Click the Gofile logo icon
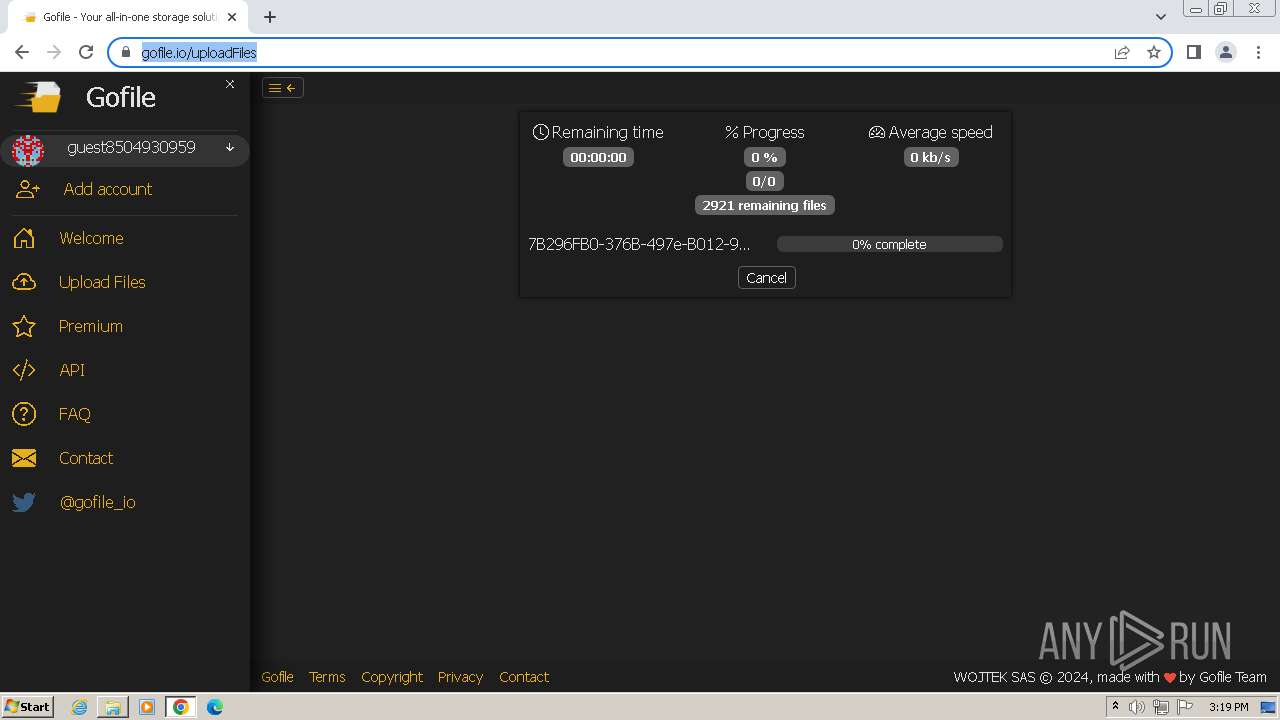1280x720 pixels. click(38, 97)
